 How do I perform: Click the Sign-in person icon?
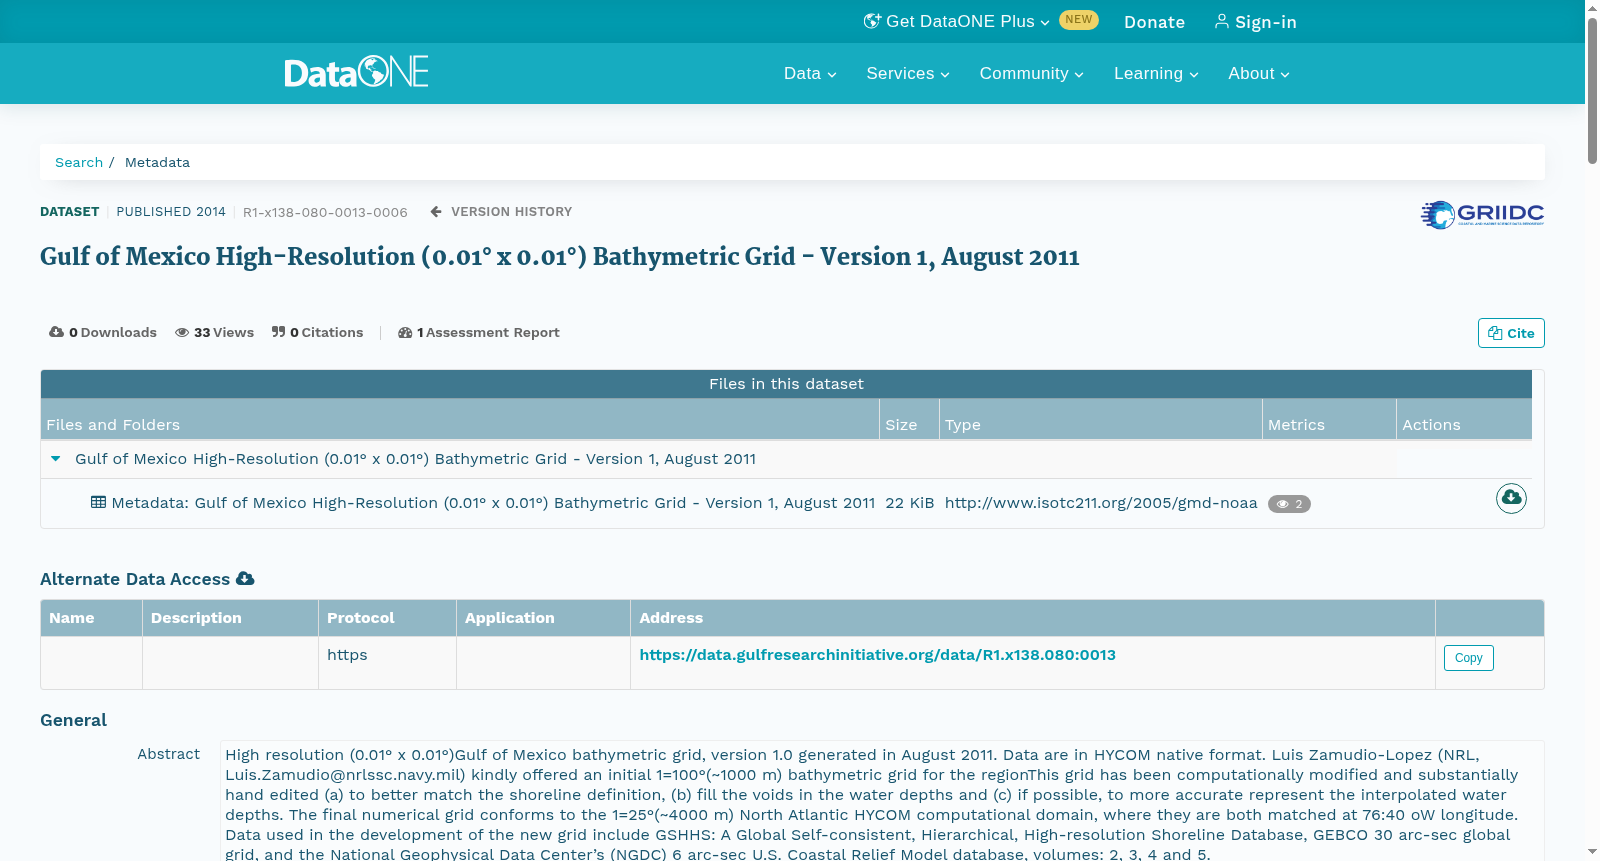click(1222, 21)
